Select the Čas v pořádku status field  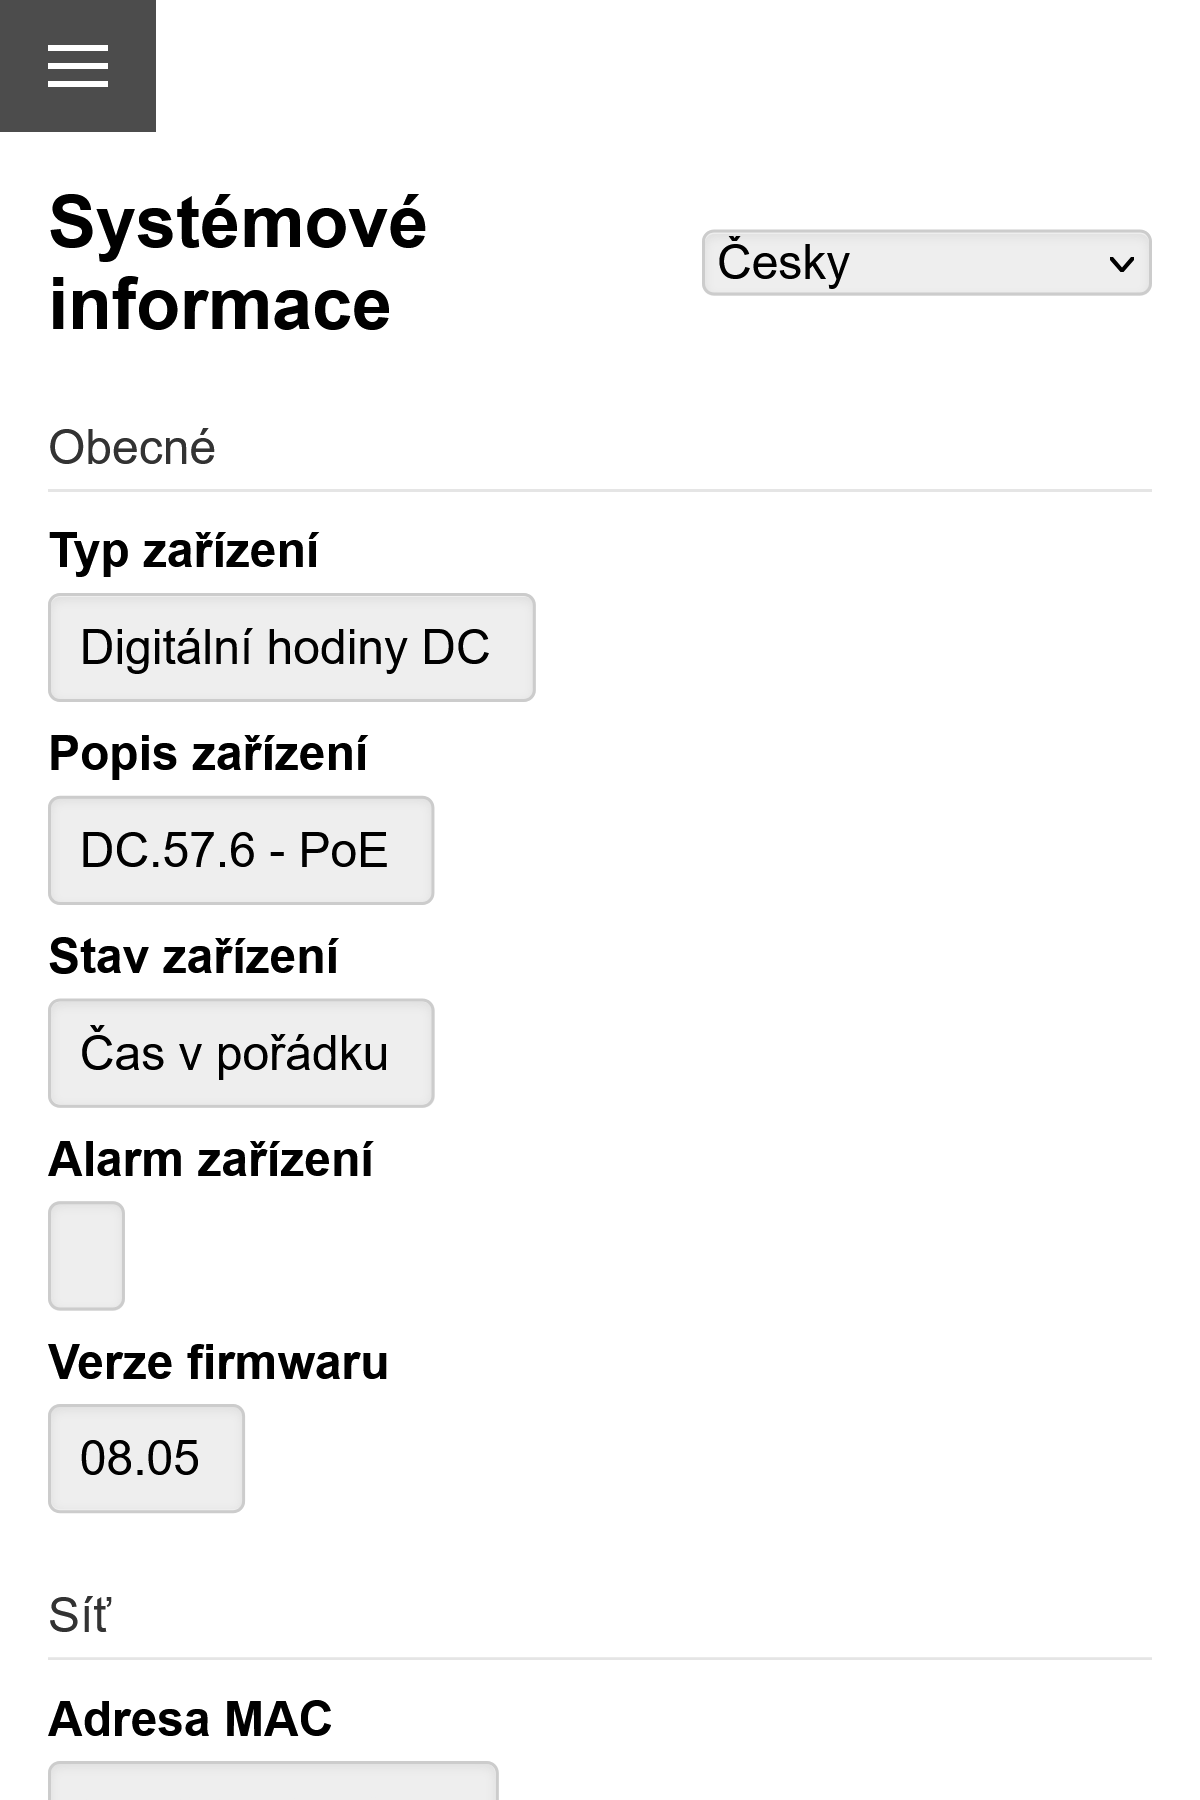[240, 1052]
